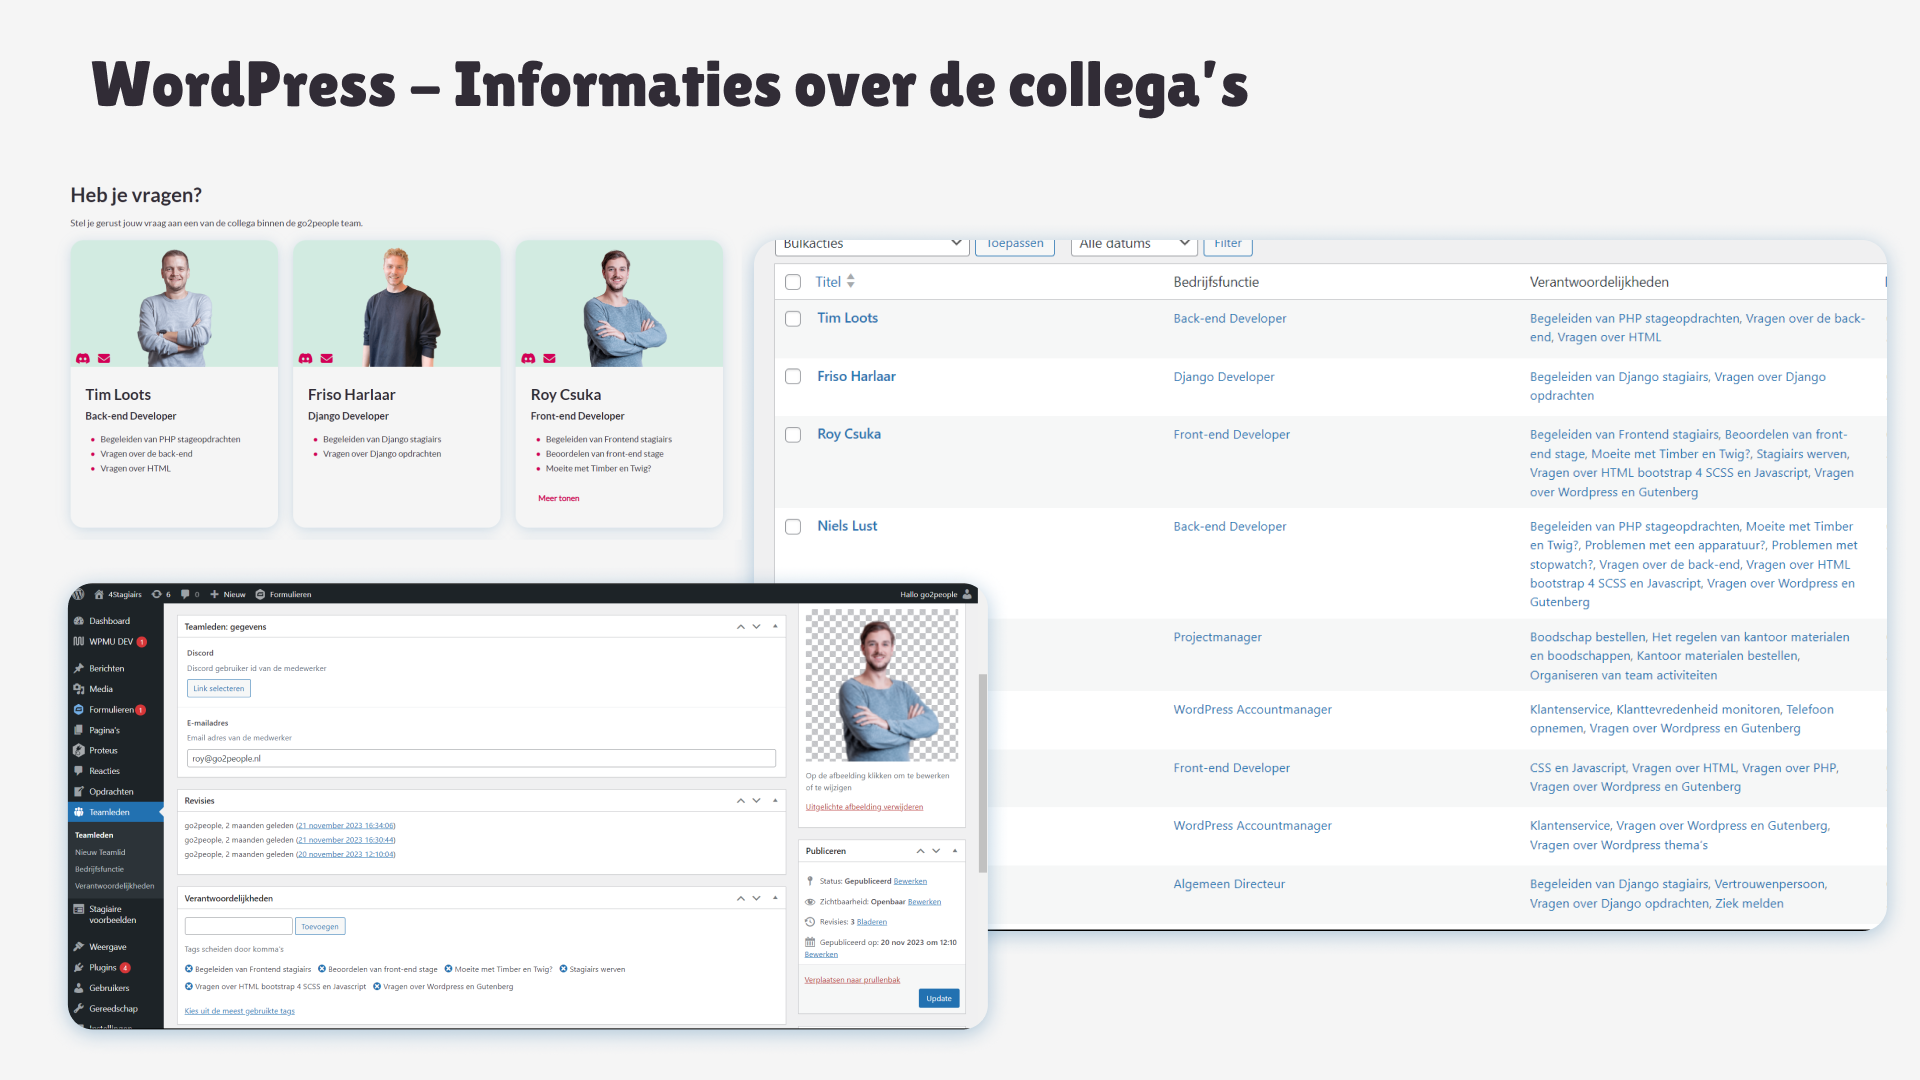Check the Roy Csuka row checkbox

793,435
